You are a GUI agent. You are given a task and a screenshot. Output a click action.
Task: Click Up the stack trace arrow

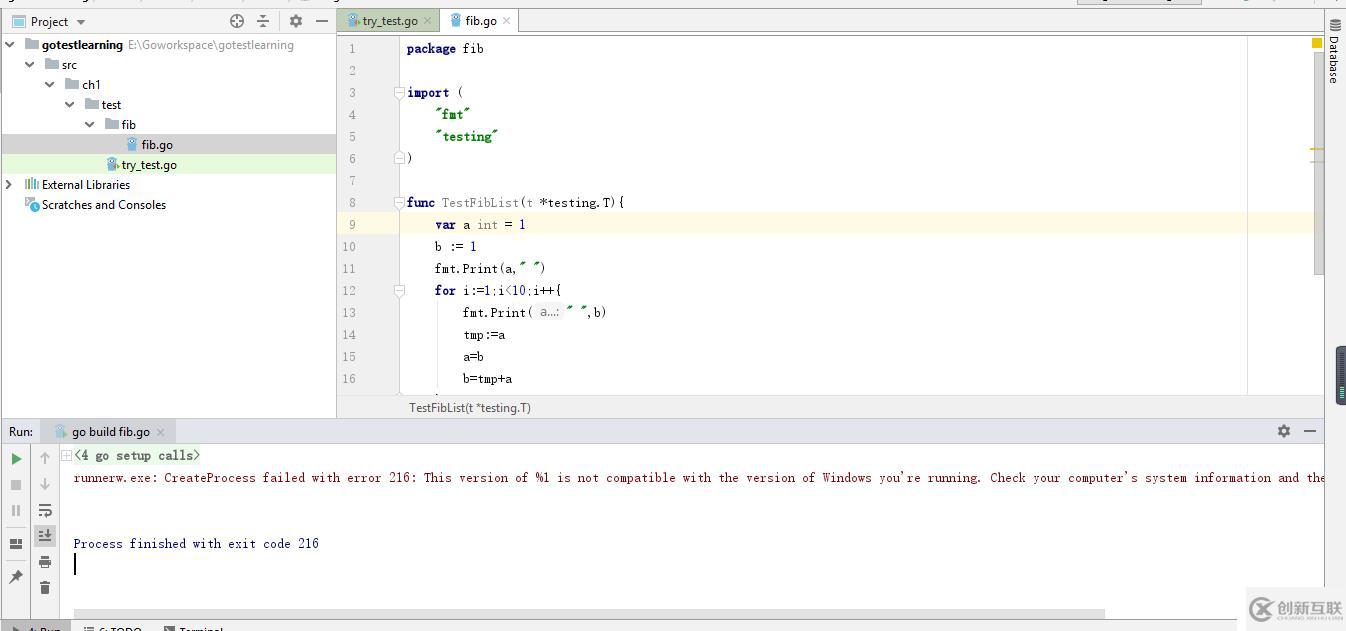45,458
